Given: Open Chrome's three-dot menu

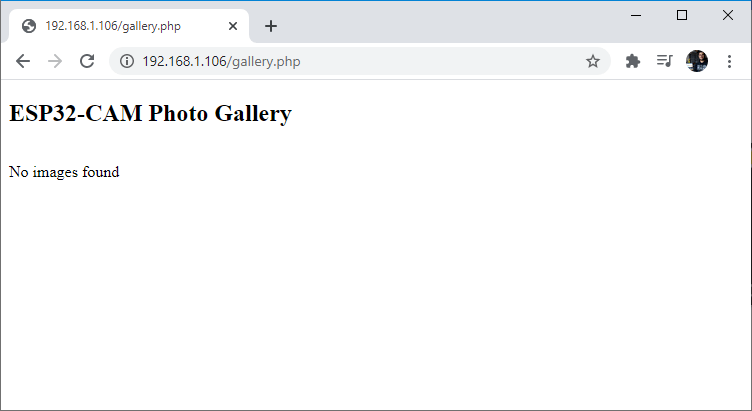Looking at the screenshot, I should click(x=729, y=61).
